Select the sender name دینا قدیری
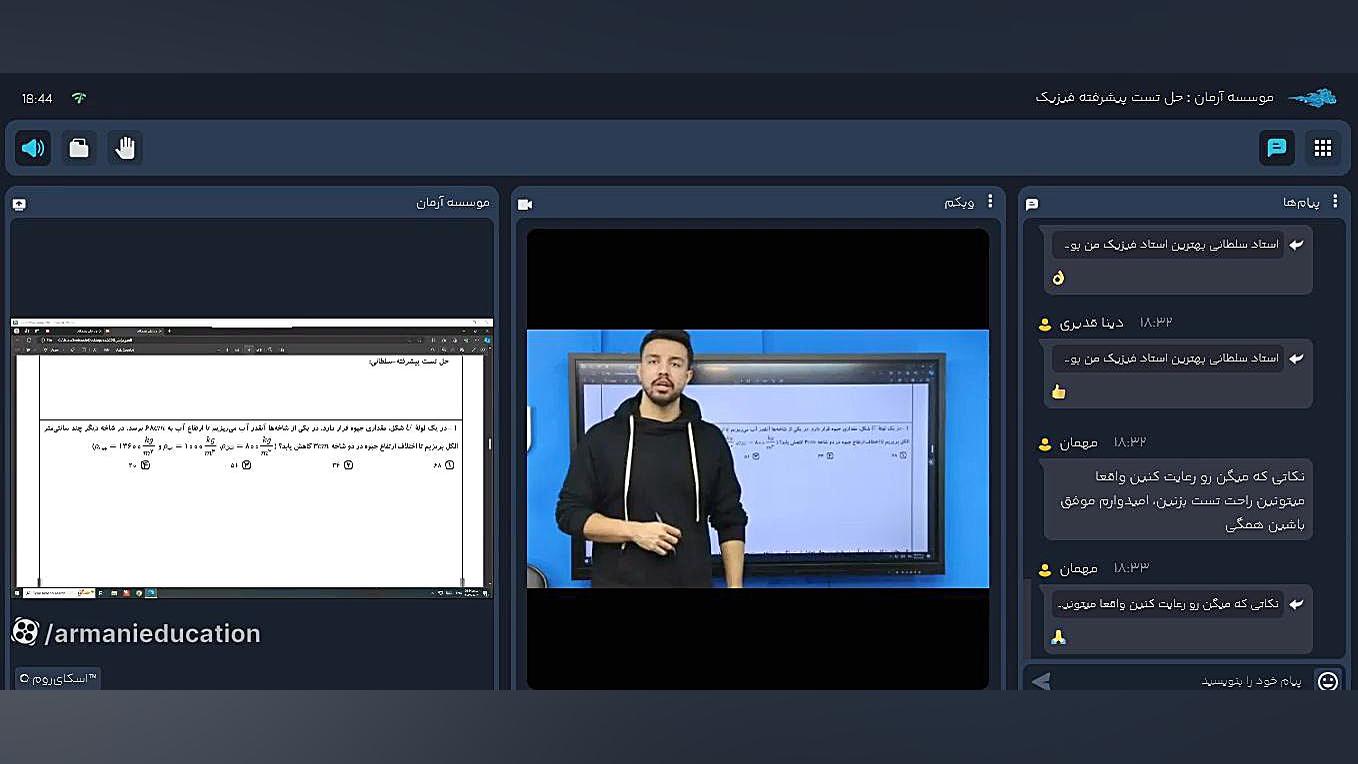1358x764 pixels. [x=1091, y=323]
